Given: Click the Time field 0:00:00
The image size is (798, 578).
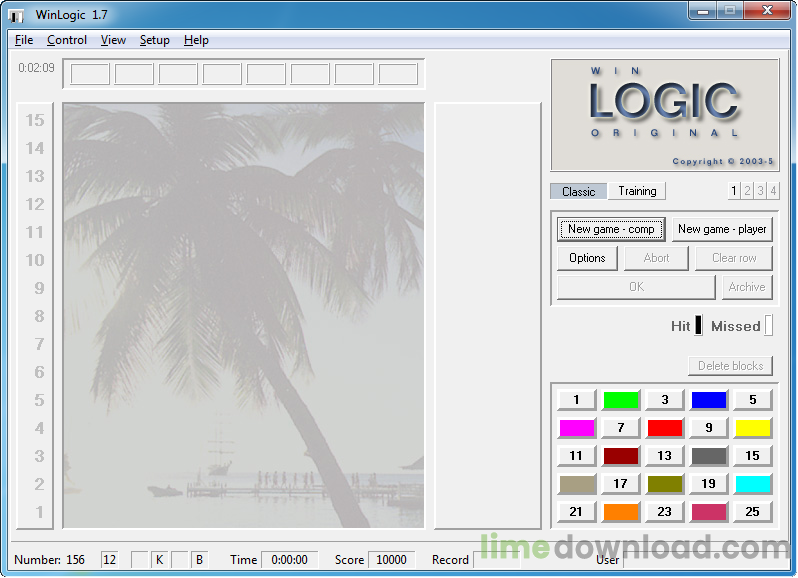Looking at the screenshot, I should 290,560.
